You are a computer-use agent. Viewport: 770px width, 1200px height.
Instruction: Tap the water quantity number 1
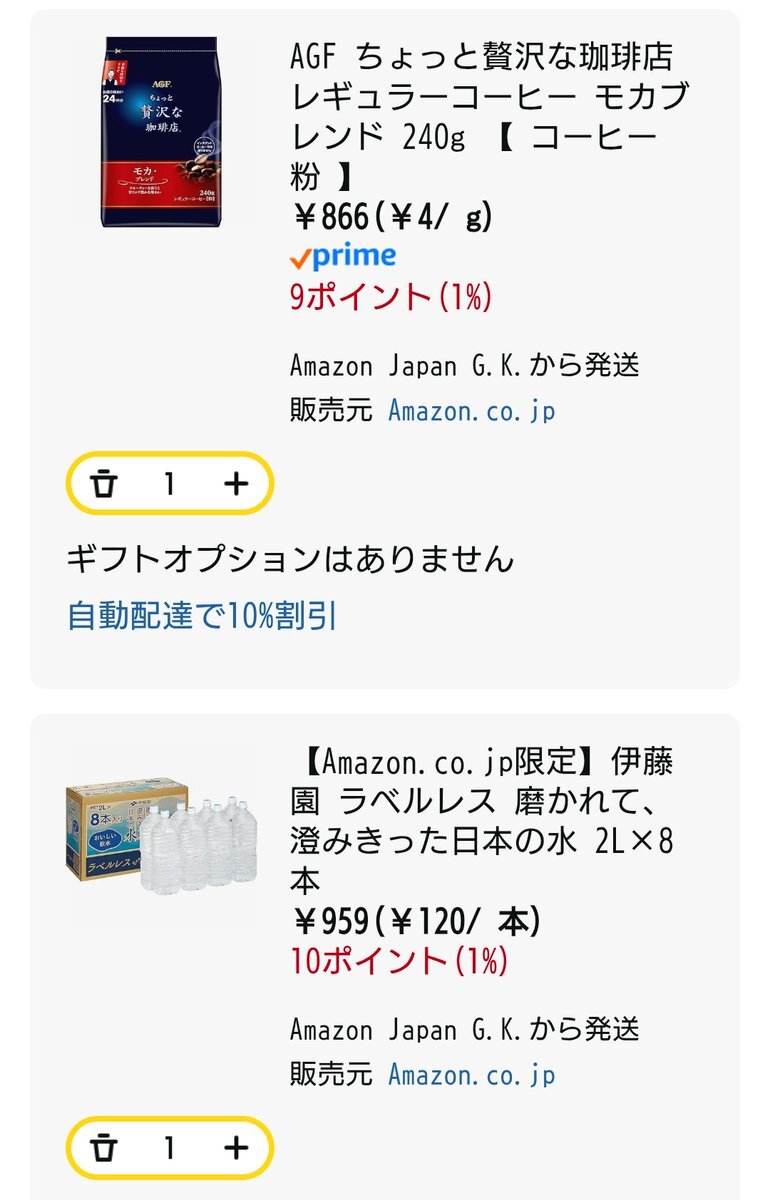point(170,1148)
